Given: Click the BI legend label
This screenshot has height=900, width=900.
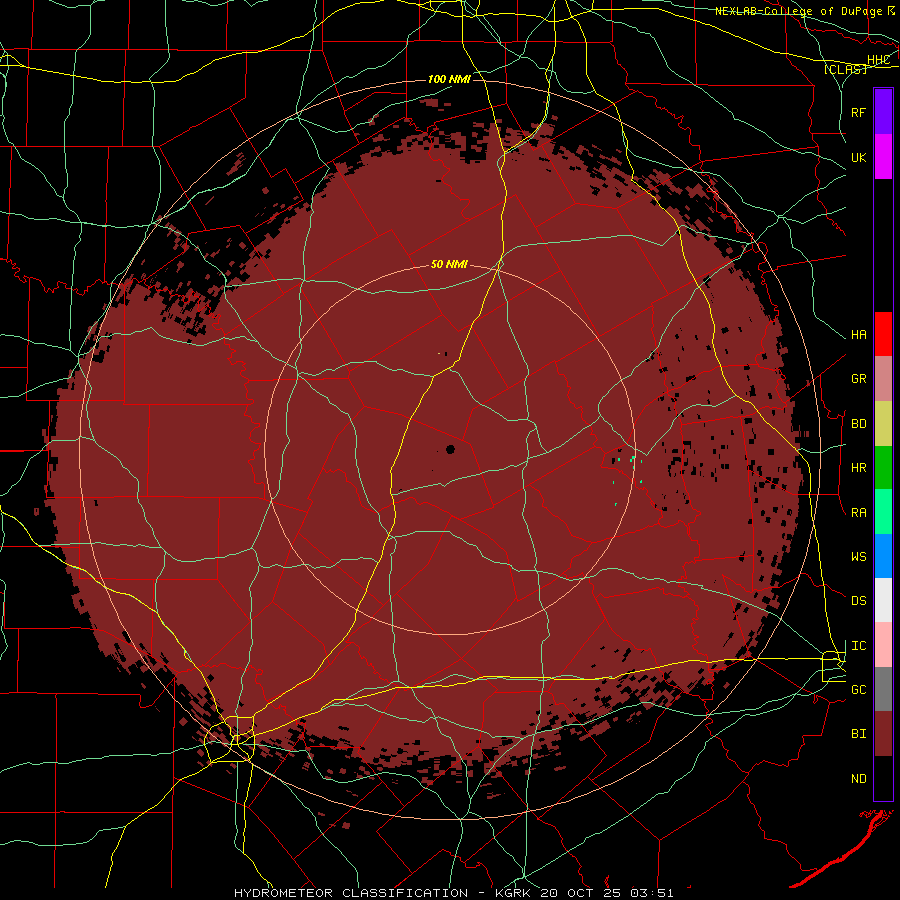Looking at the screenshot, I should tap(858, 734).
